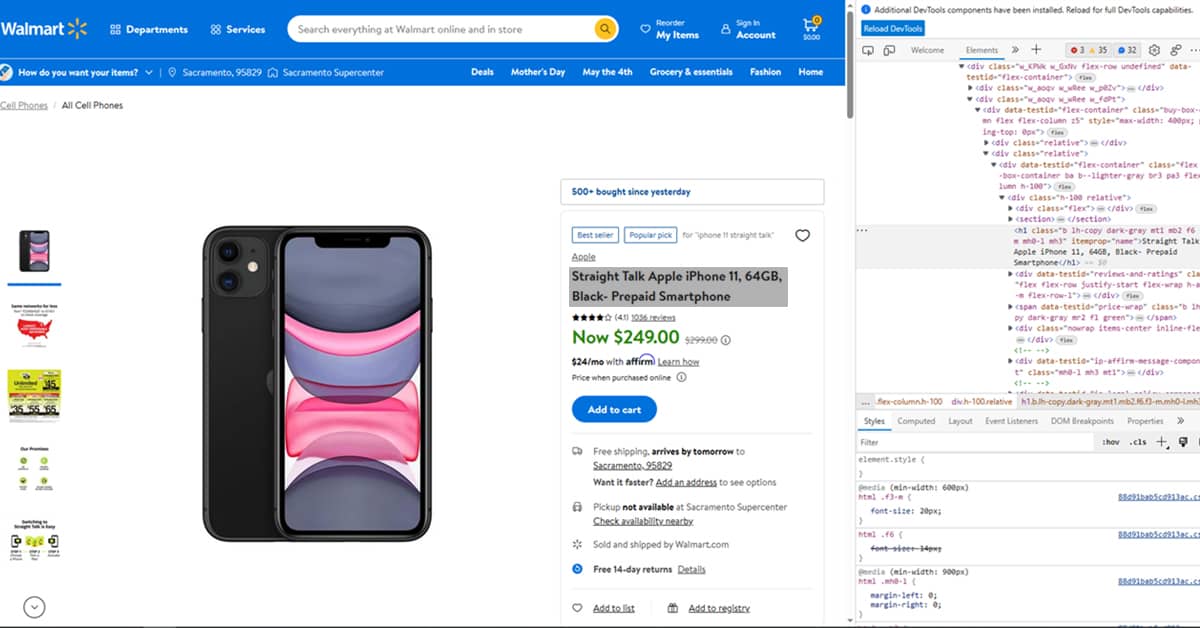Click the Add to cart button
The height and width of the screenshot is (628, 1200).
point(614,409)
